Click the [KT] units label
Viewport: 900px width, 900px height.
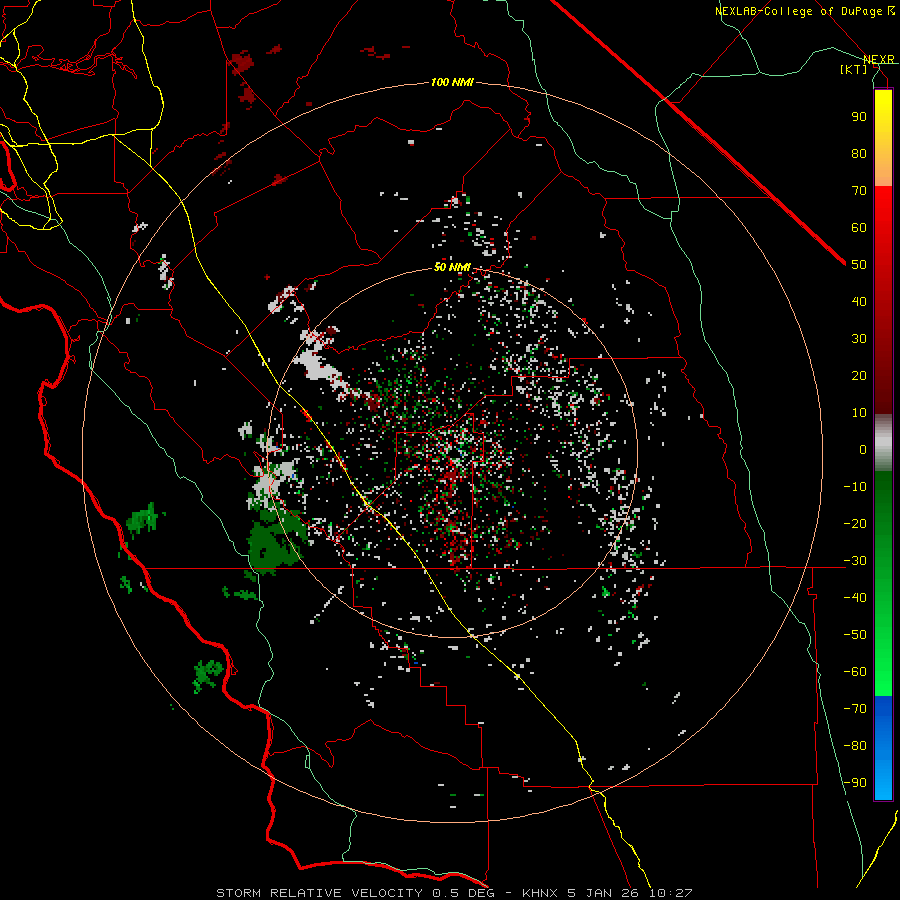(853, 69)
